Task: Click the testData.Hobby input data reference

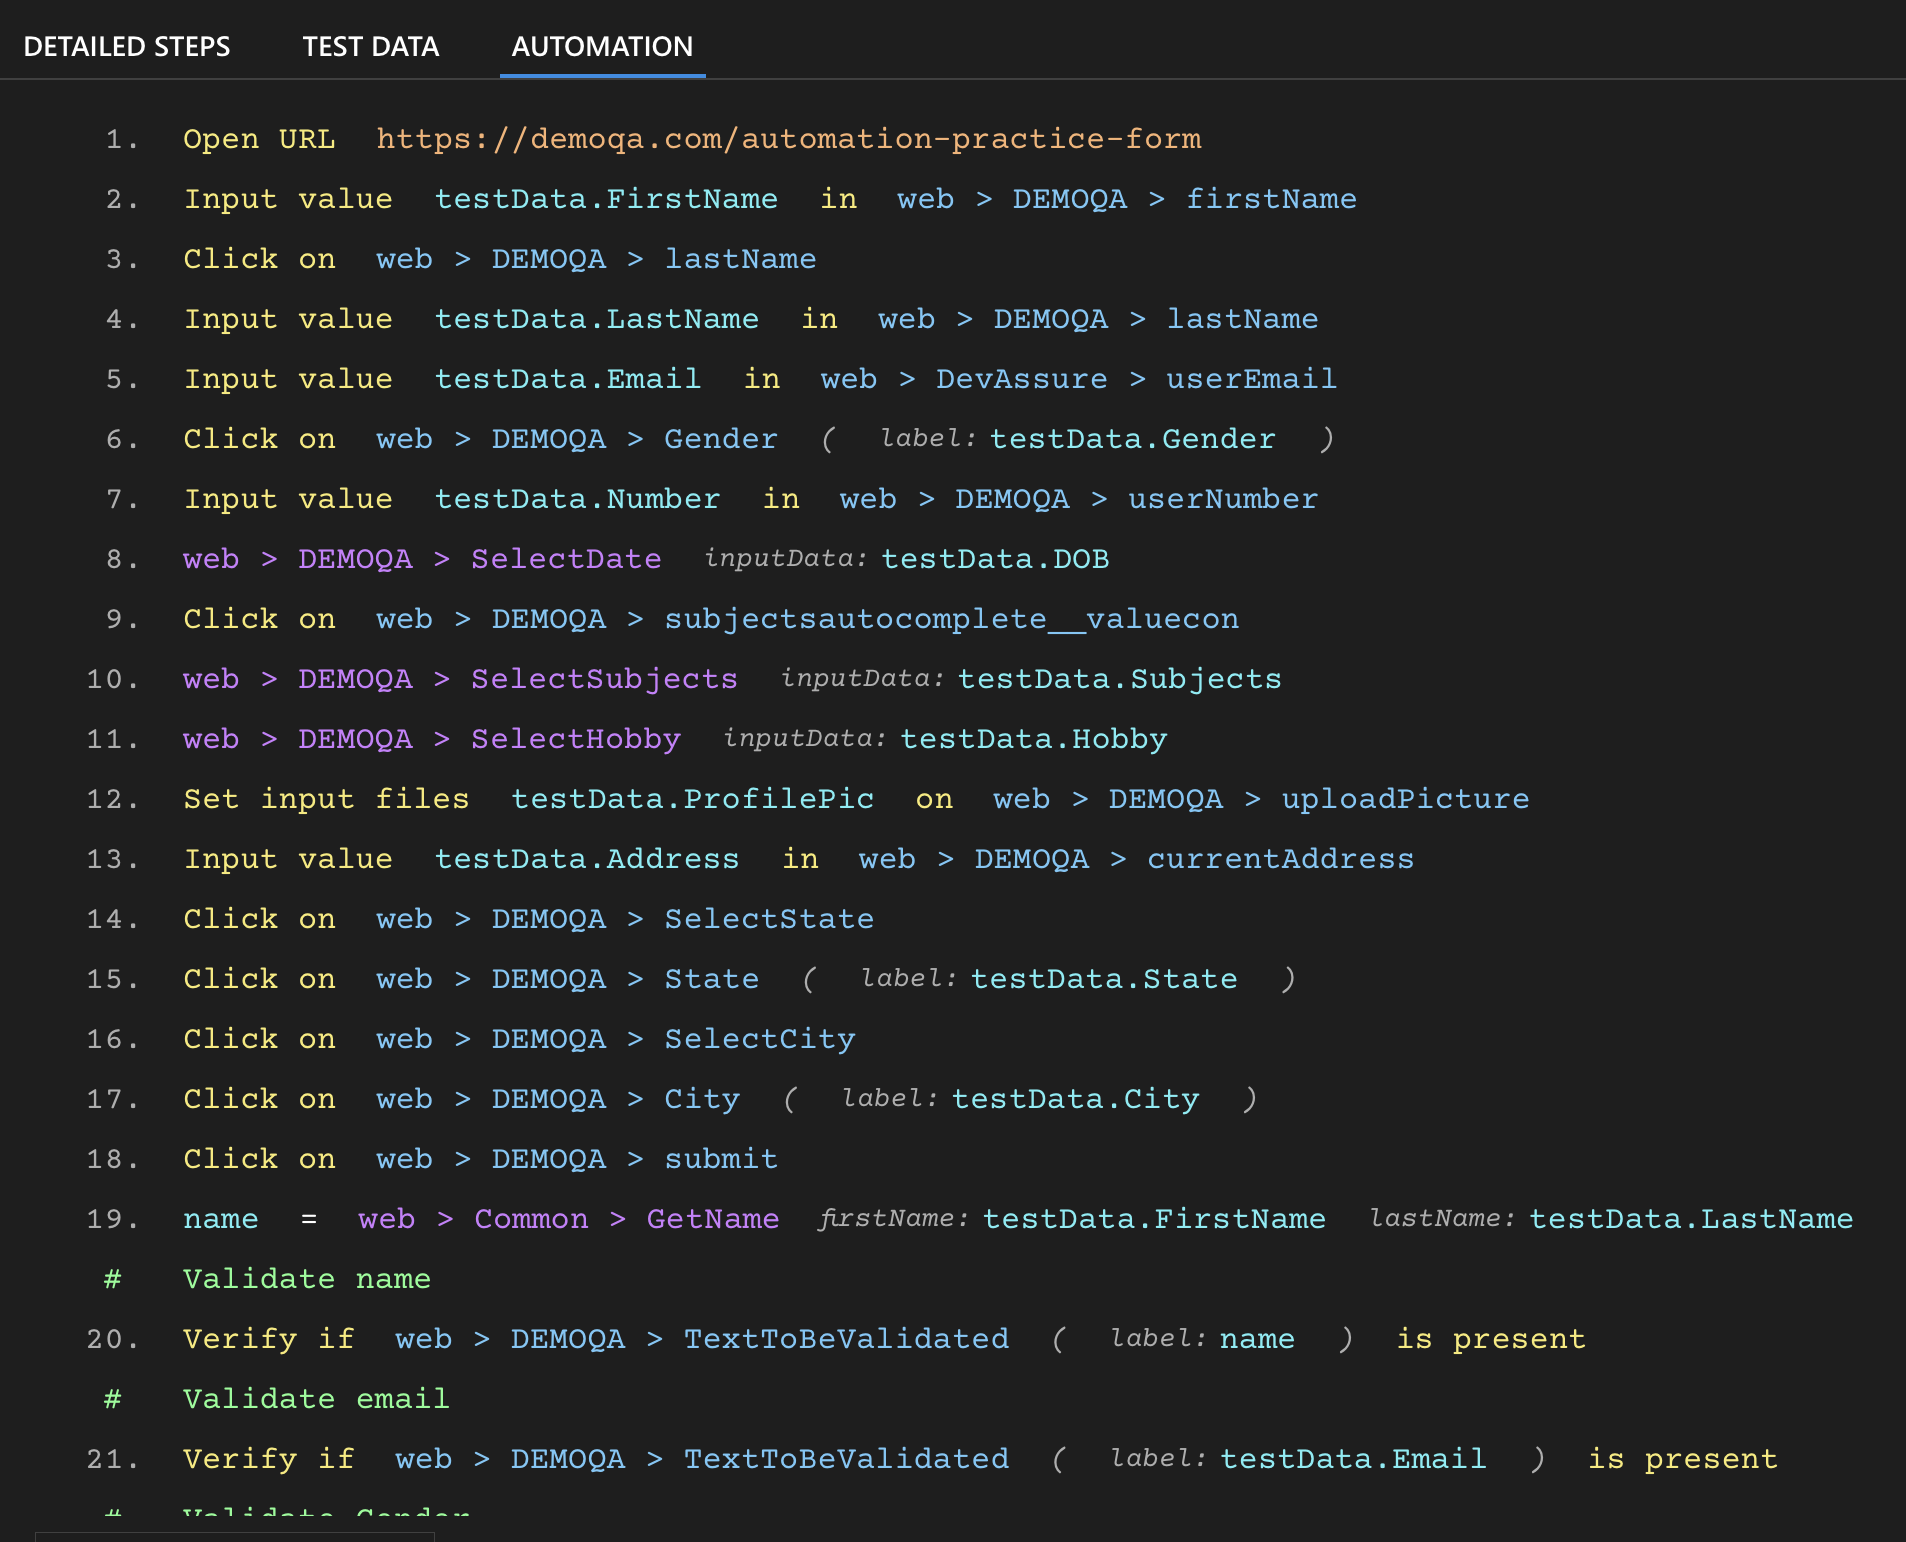Action: click(1034, 738)
